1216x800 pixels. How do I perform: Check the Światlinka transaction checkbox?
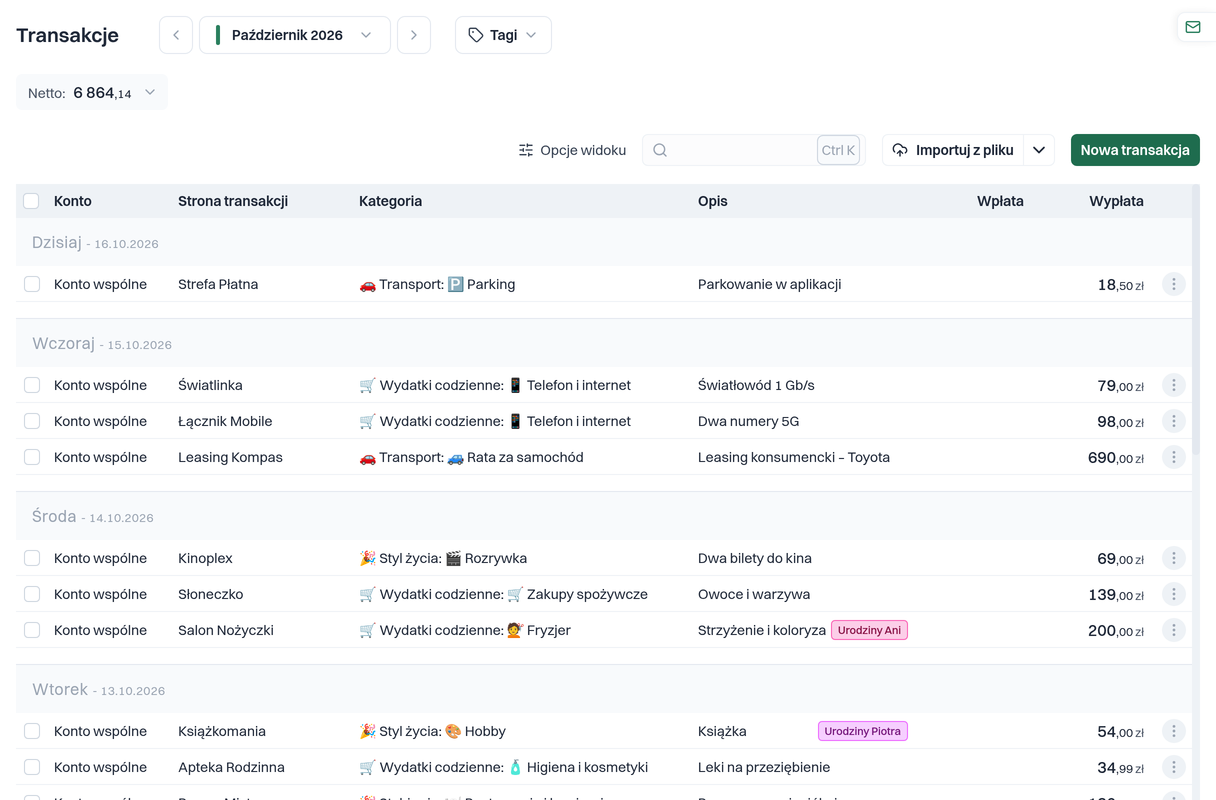pos(32,385)
